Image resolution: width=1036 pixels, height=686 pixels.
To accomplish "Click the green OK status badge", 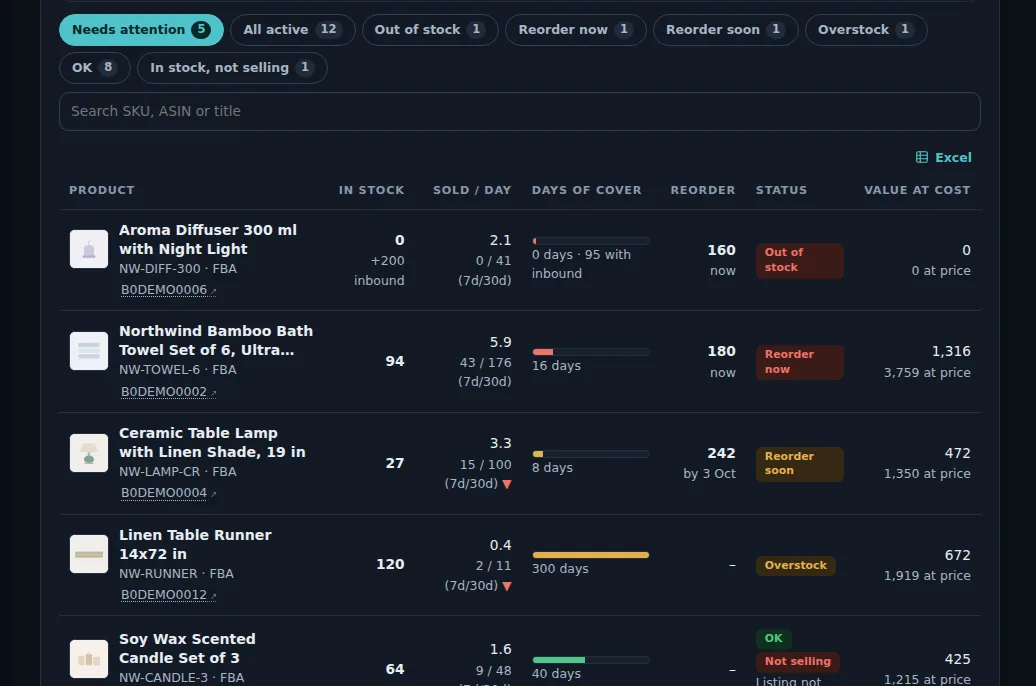I will [x=774, y=638].
